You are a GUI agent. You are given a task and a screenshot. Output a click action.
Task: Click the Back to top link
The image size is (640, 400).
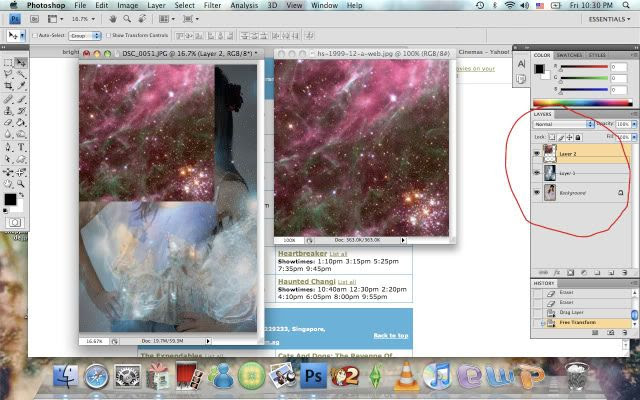pyautogui.click(x=391, y=335)
